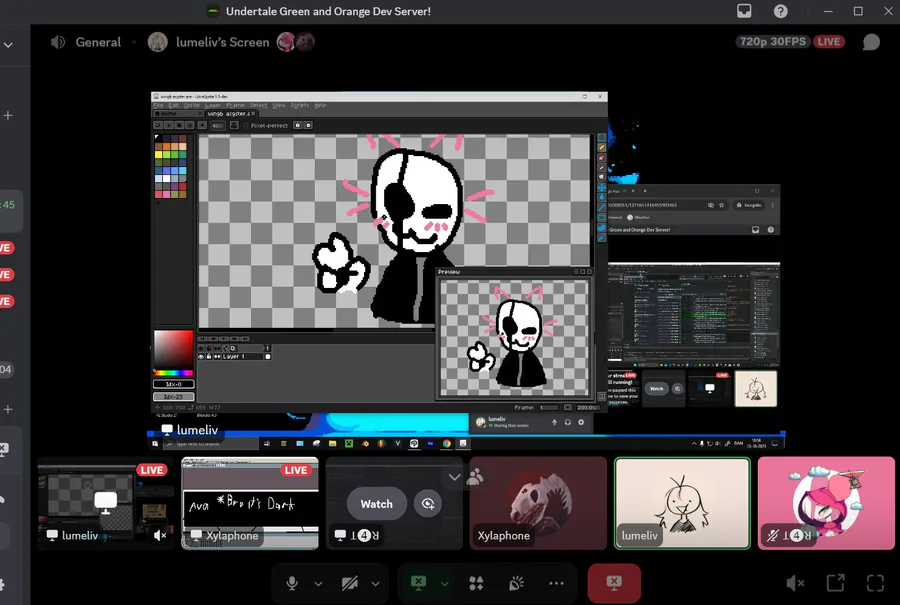Toggle the show members people icon
900x605 pixels.
point(475,477)
